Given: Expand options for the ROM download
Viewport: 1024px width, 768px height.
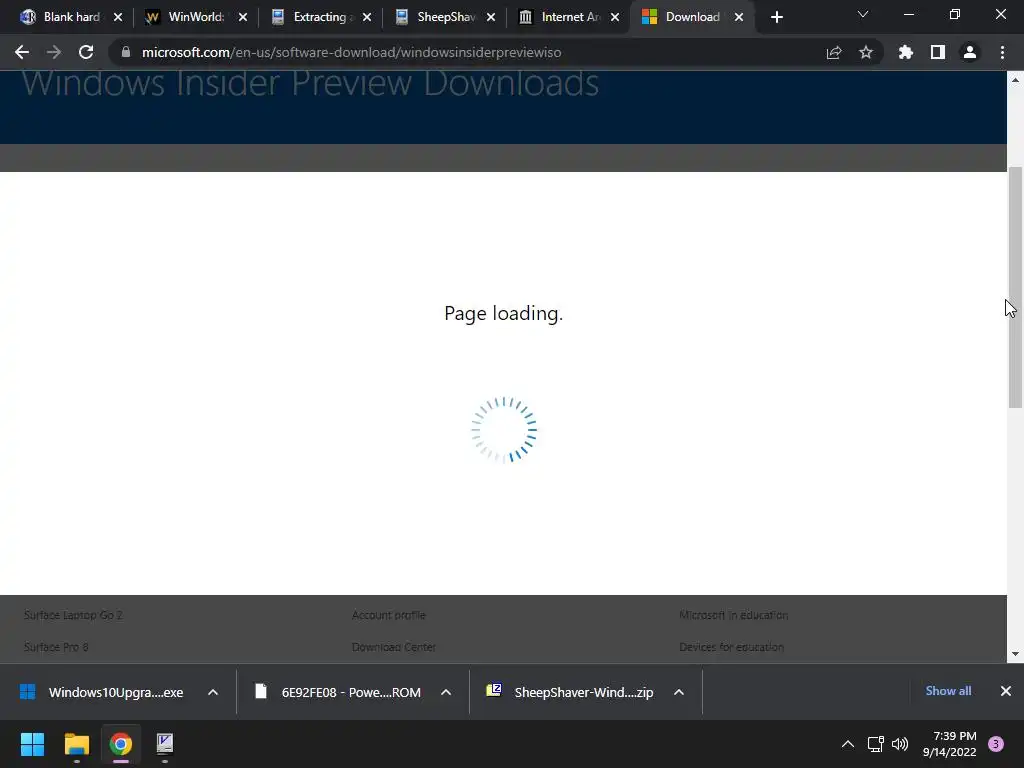Looking at the screenshot, I should pyautogui.click(x=446, y=692).
